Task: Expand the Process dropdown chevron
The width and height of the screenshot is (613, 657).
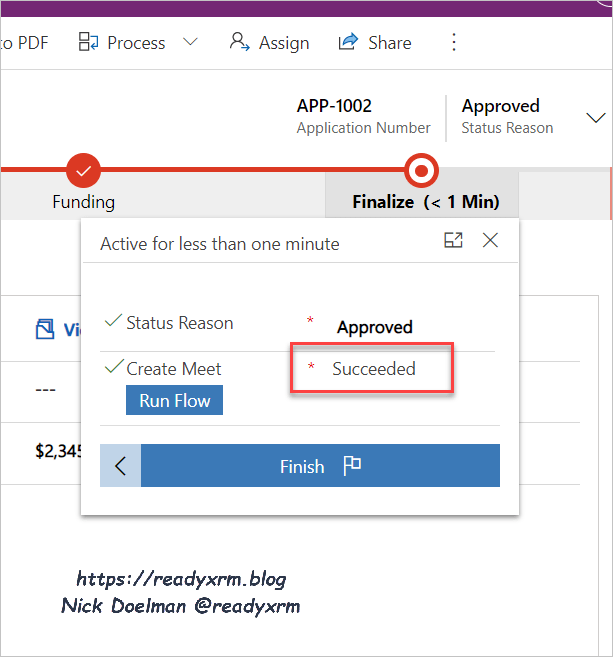Action: click(x=190, y=42)
